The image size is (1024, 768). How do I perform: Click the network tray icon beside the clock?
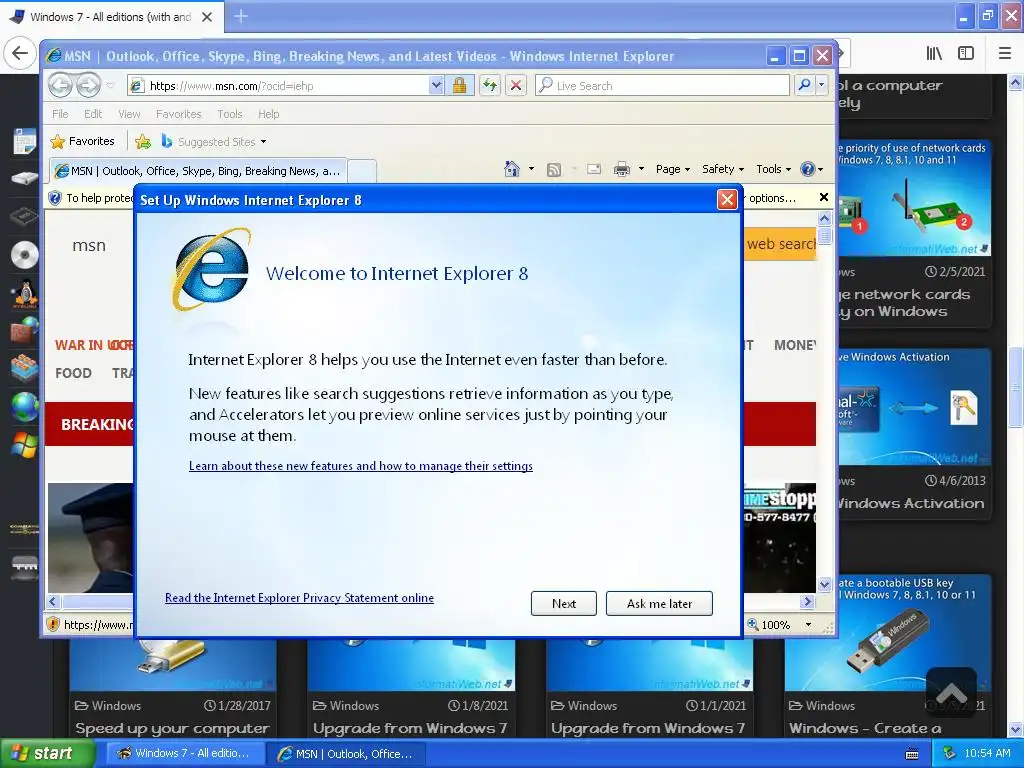[949, 754]
